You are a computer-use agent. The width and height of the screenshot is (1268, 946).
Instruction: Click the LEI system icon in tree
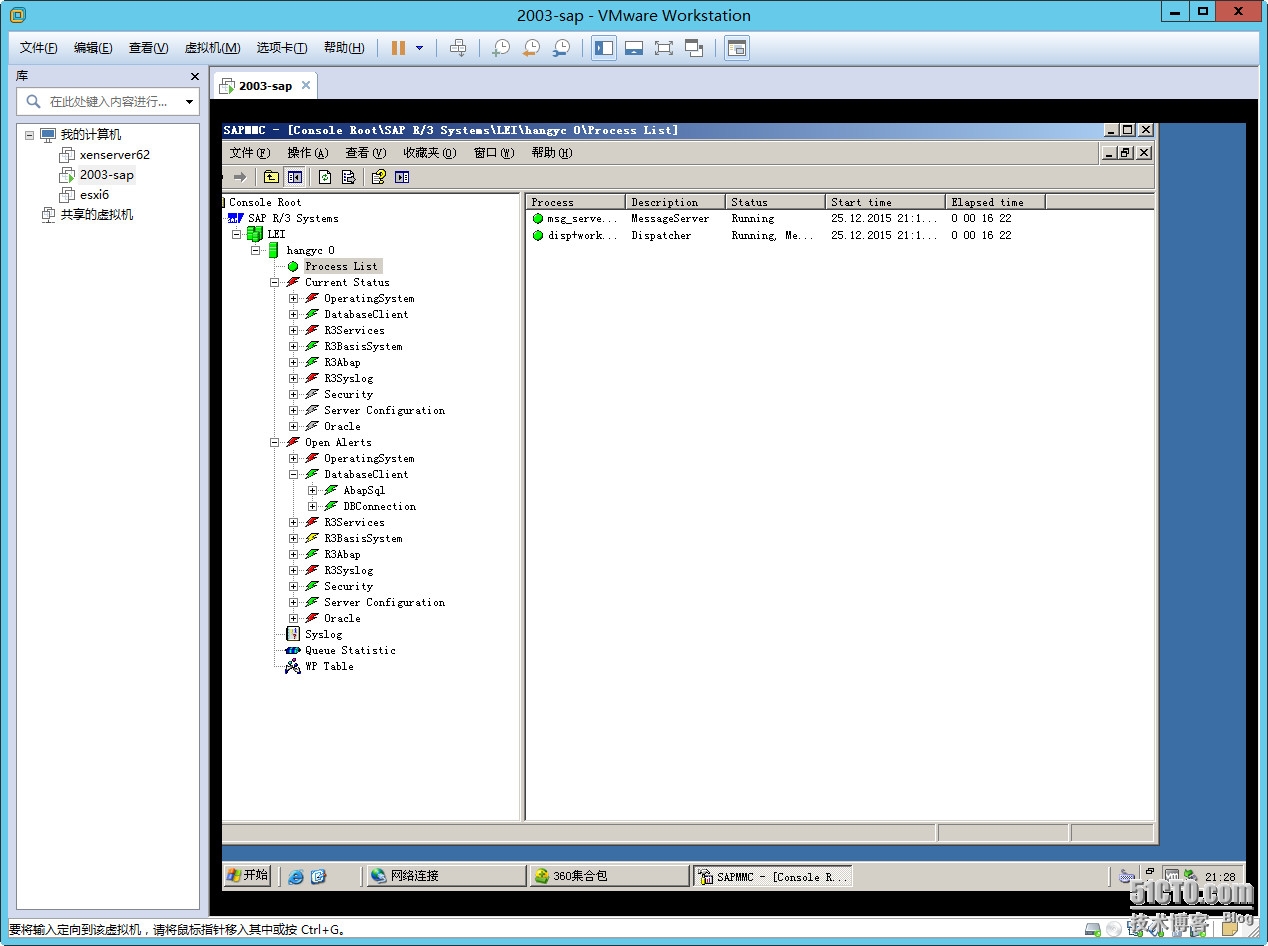255,234
